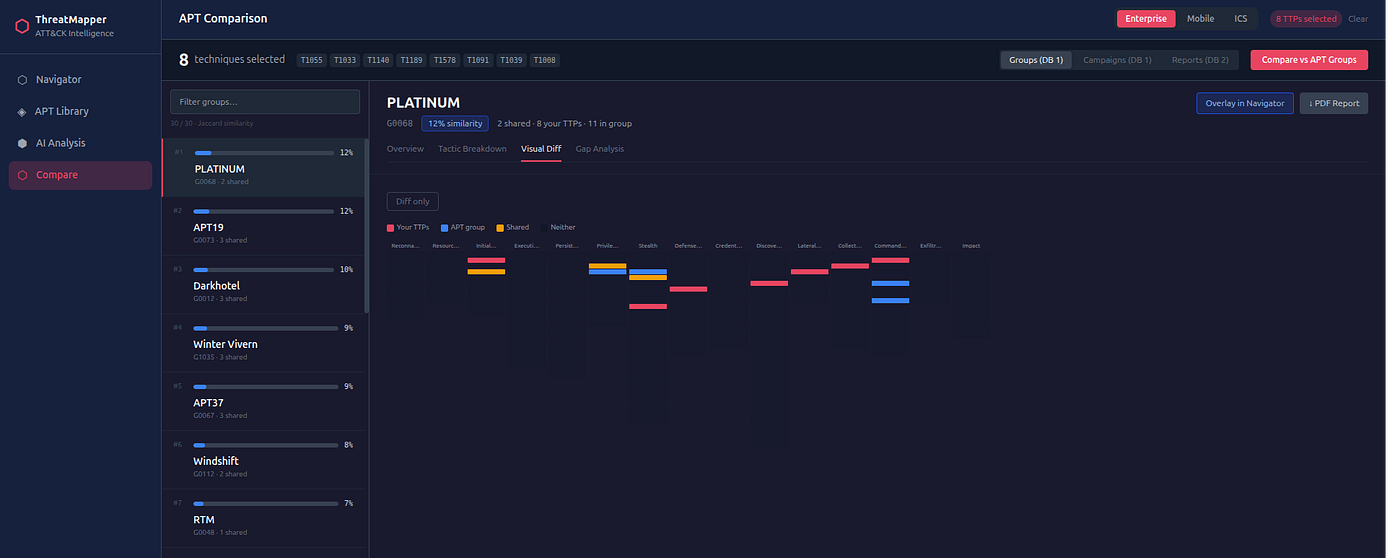Click the Navigator sidebar icon

[x=22, y=80]
